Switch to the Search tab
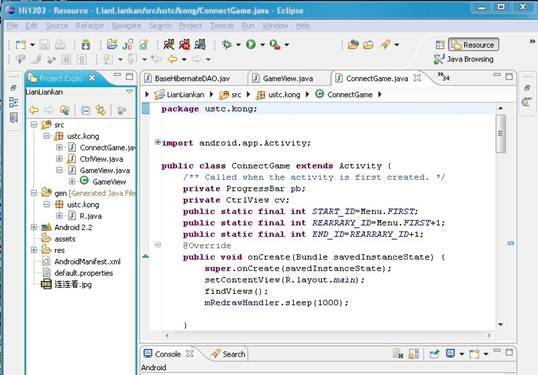 [229, 354]
